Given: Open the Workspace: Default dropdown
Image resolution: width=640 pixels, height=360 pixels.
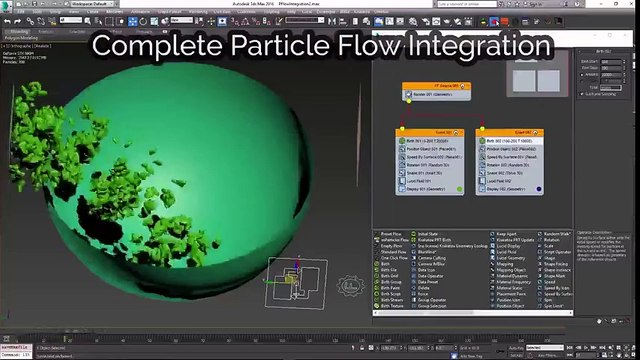Looking at the screenshot, I should click(x=94, y=4).
